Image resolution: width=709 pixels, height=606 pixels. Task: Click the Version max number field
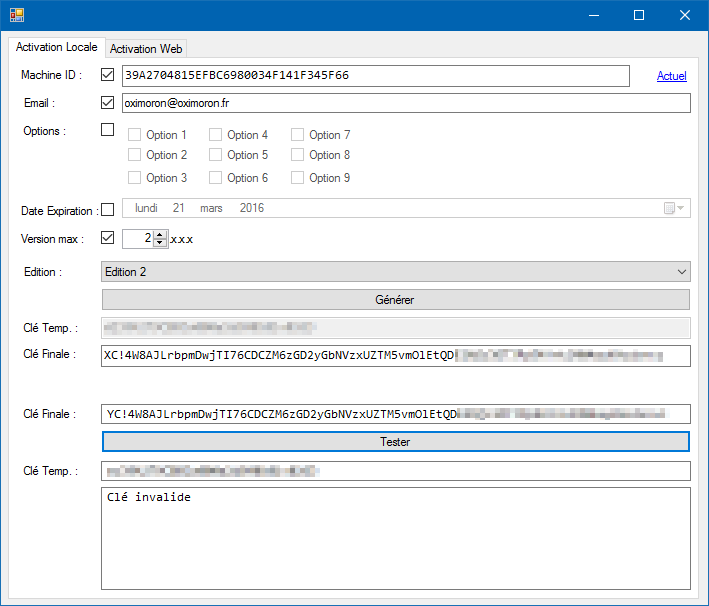click(x=138, y=239)
